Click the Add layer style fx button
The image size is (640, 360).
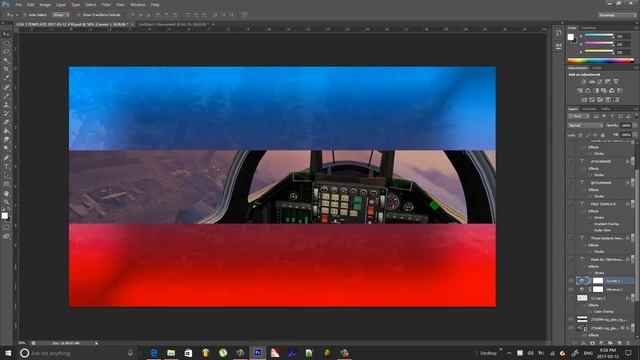583,343
